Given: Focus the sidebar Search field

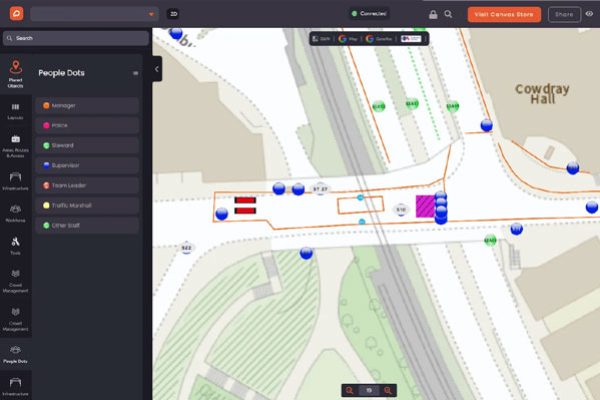Looking at the screenshot, I should click(x=76, y=38).
